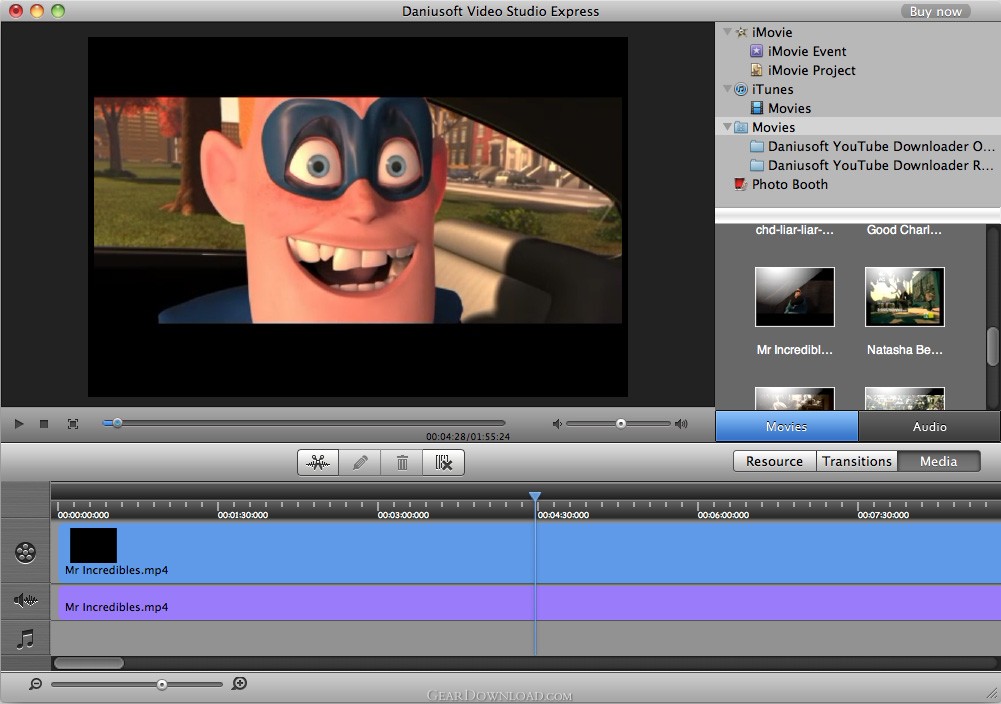This screenshot has width=1001, height=704.
Task: Click the timeline zoom in magnifier
Action: 239,684
